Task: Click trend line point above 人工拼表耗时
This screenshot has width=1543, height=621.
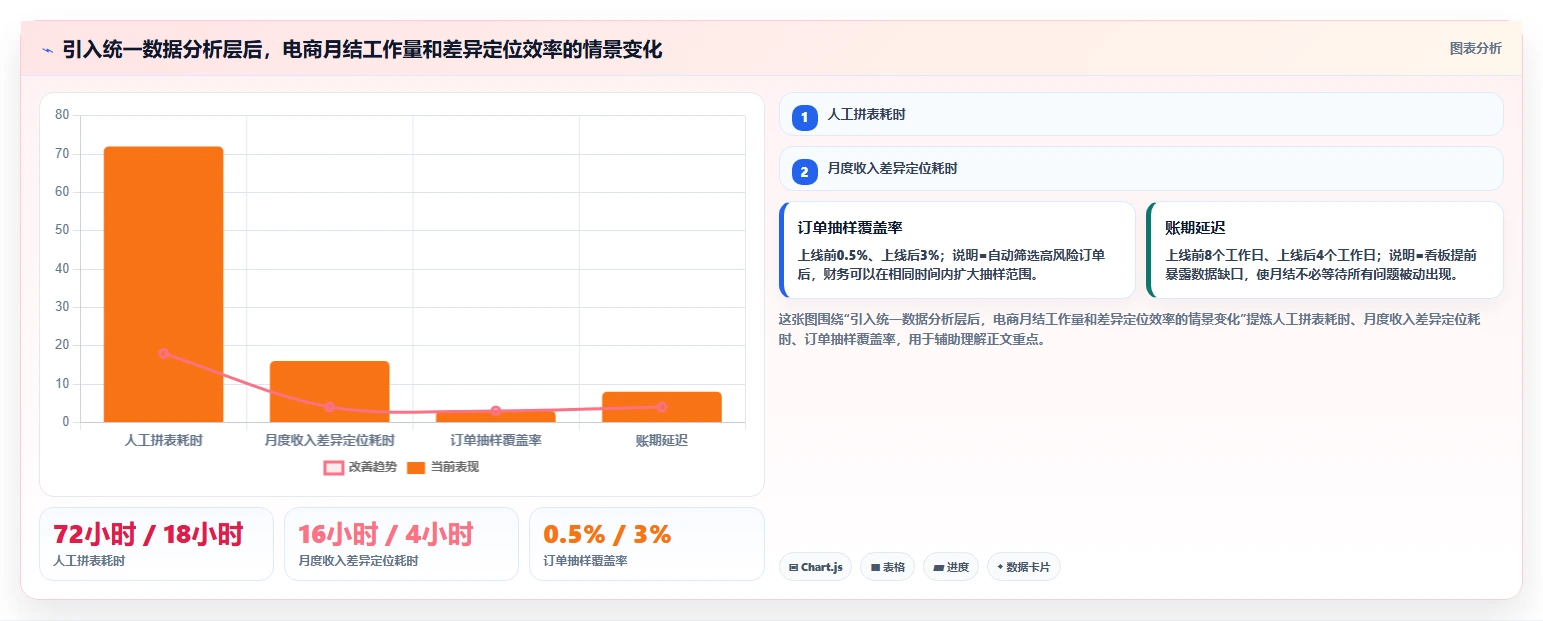Action: click(163, 353)
